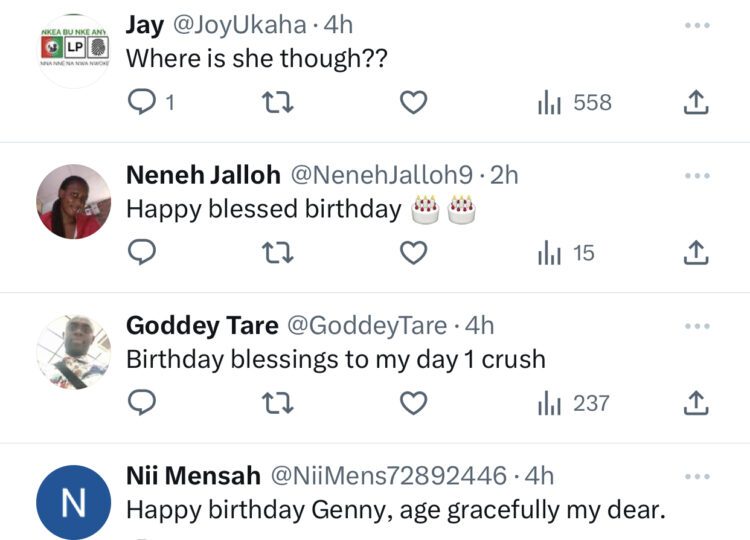
Task: Reply to Neneh Jalloh's birthday tweet
Action: click(x=143, y=253)
